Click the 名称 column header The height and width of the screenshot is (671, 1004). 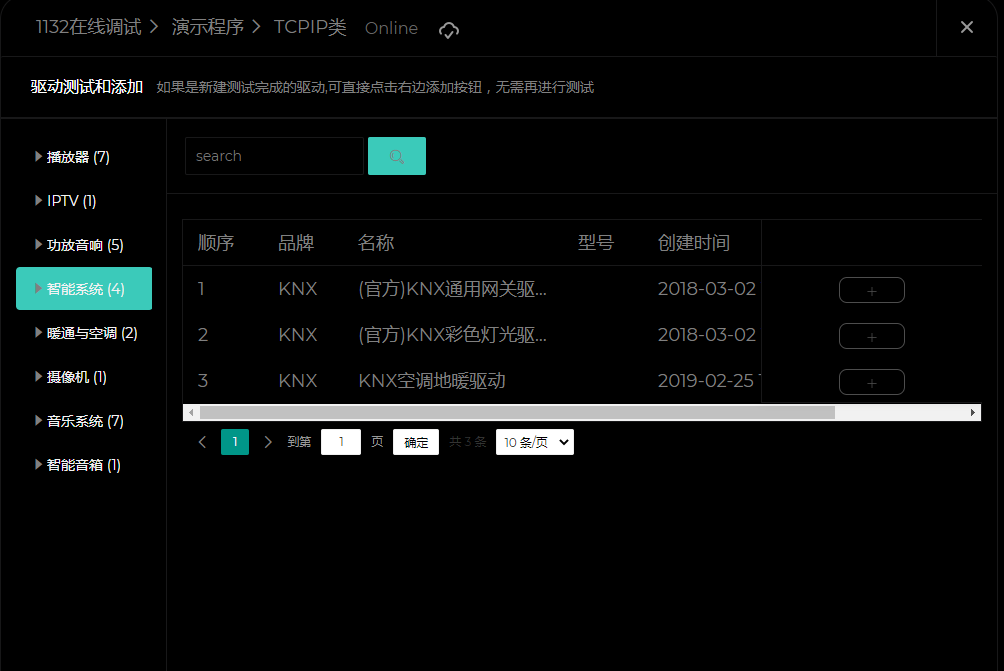[x=376, y=243]
